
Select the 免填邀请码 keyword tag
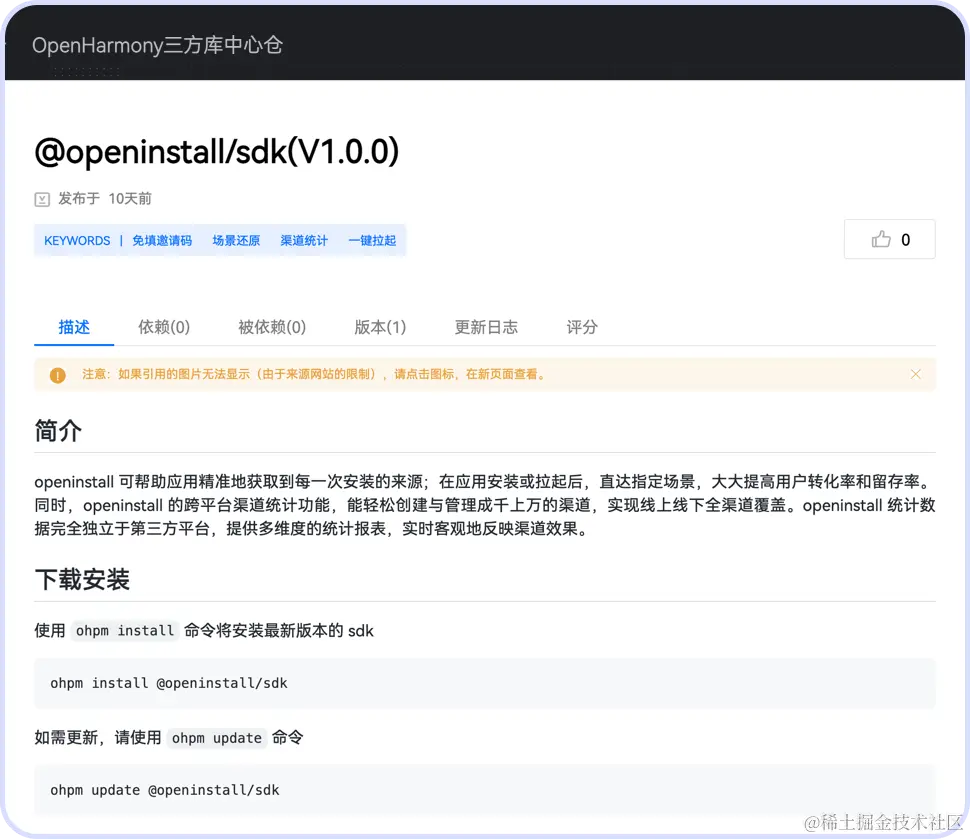(162, 241)
